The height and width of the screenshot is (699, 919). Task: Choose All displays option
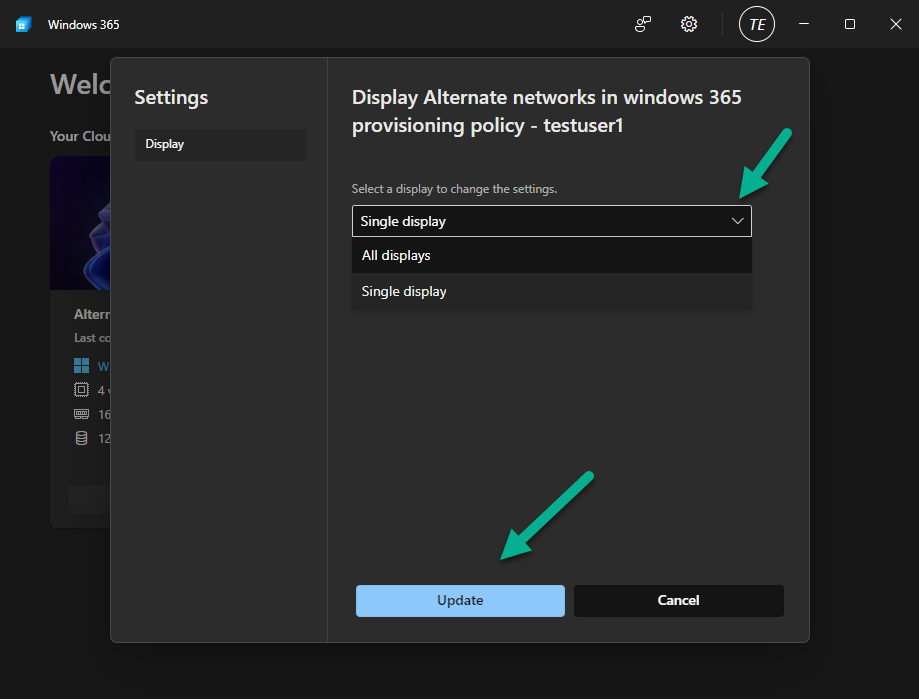tap(552, 255)
